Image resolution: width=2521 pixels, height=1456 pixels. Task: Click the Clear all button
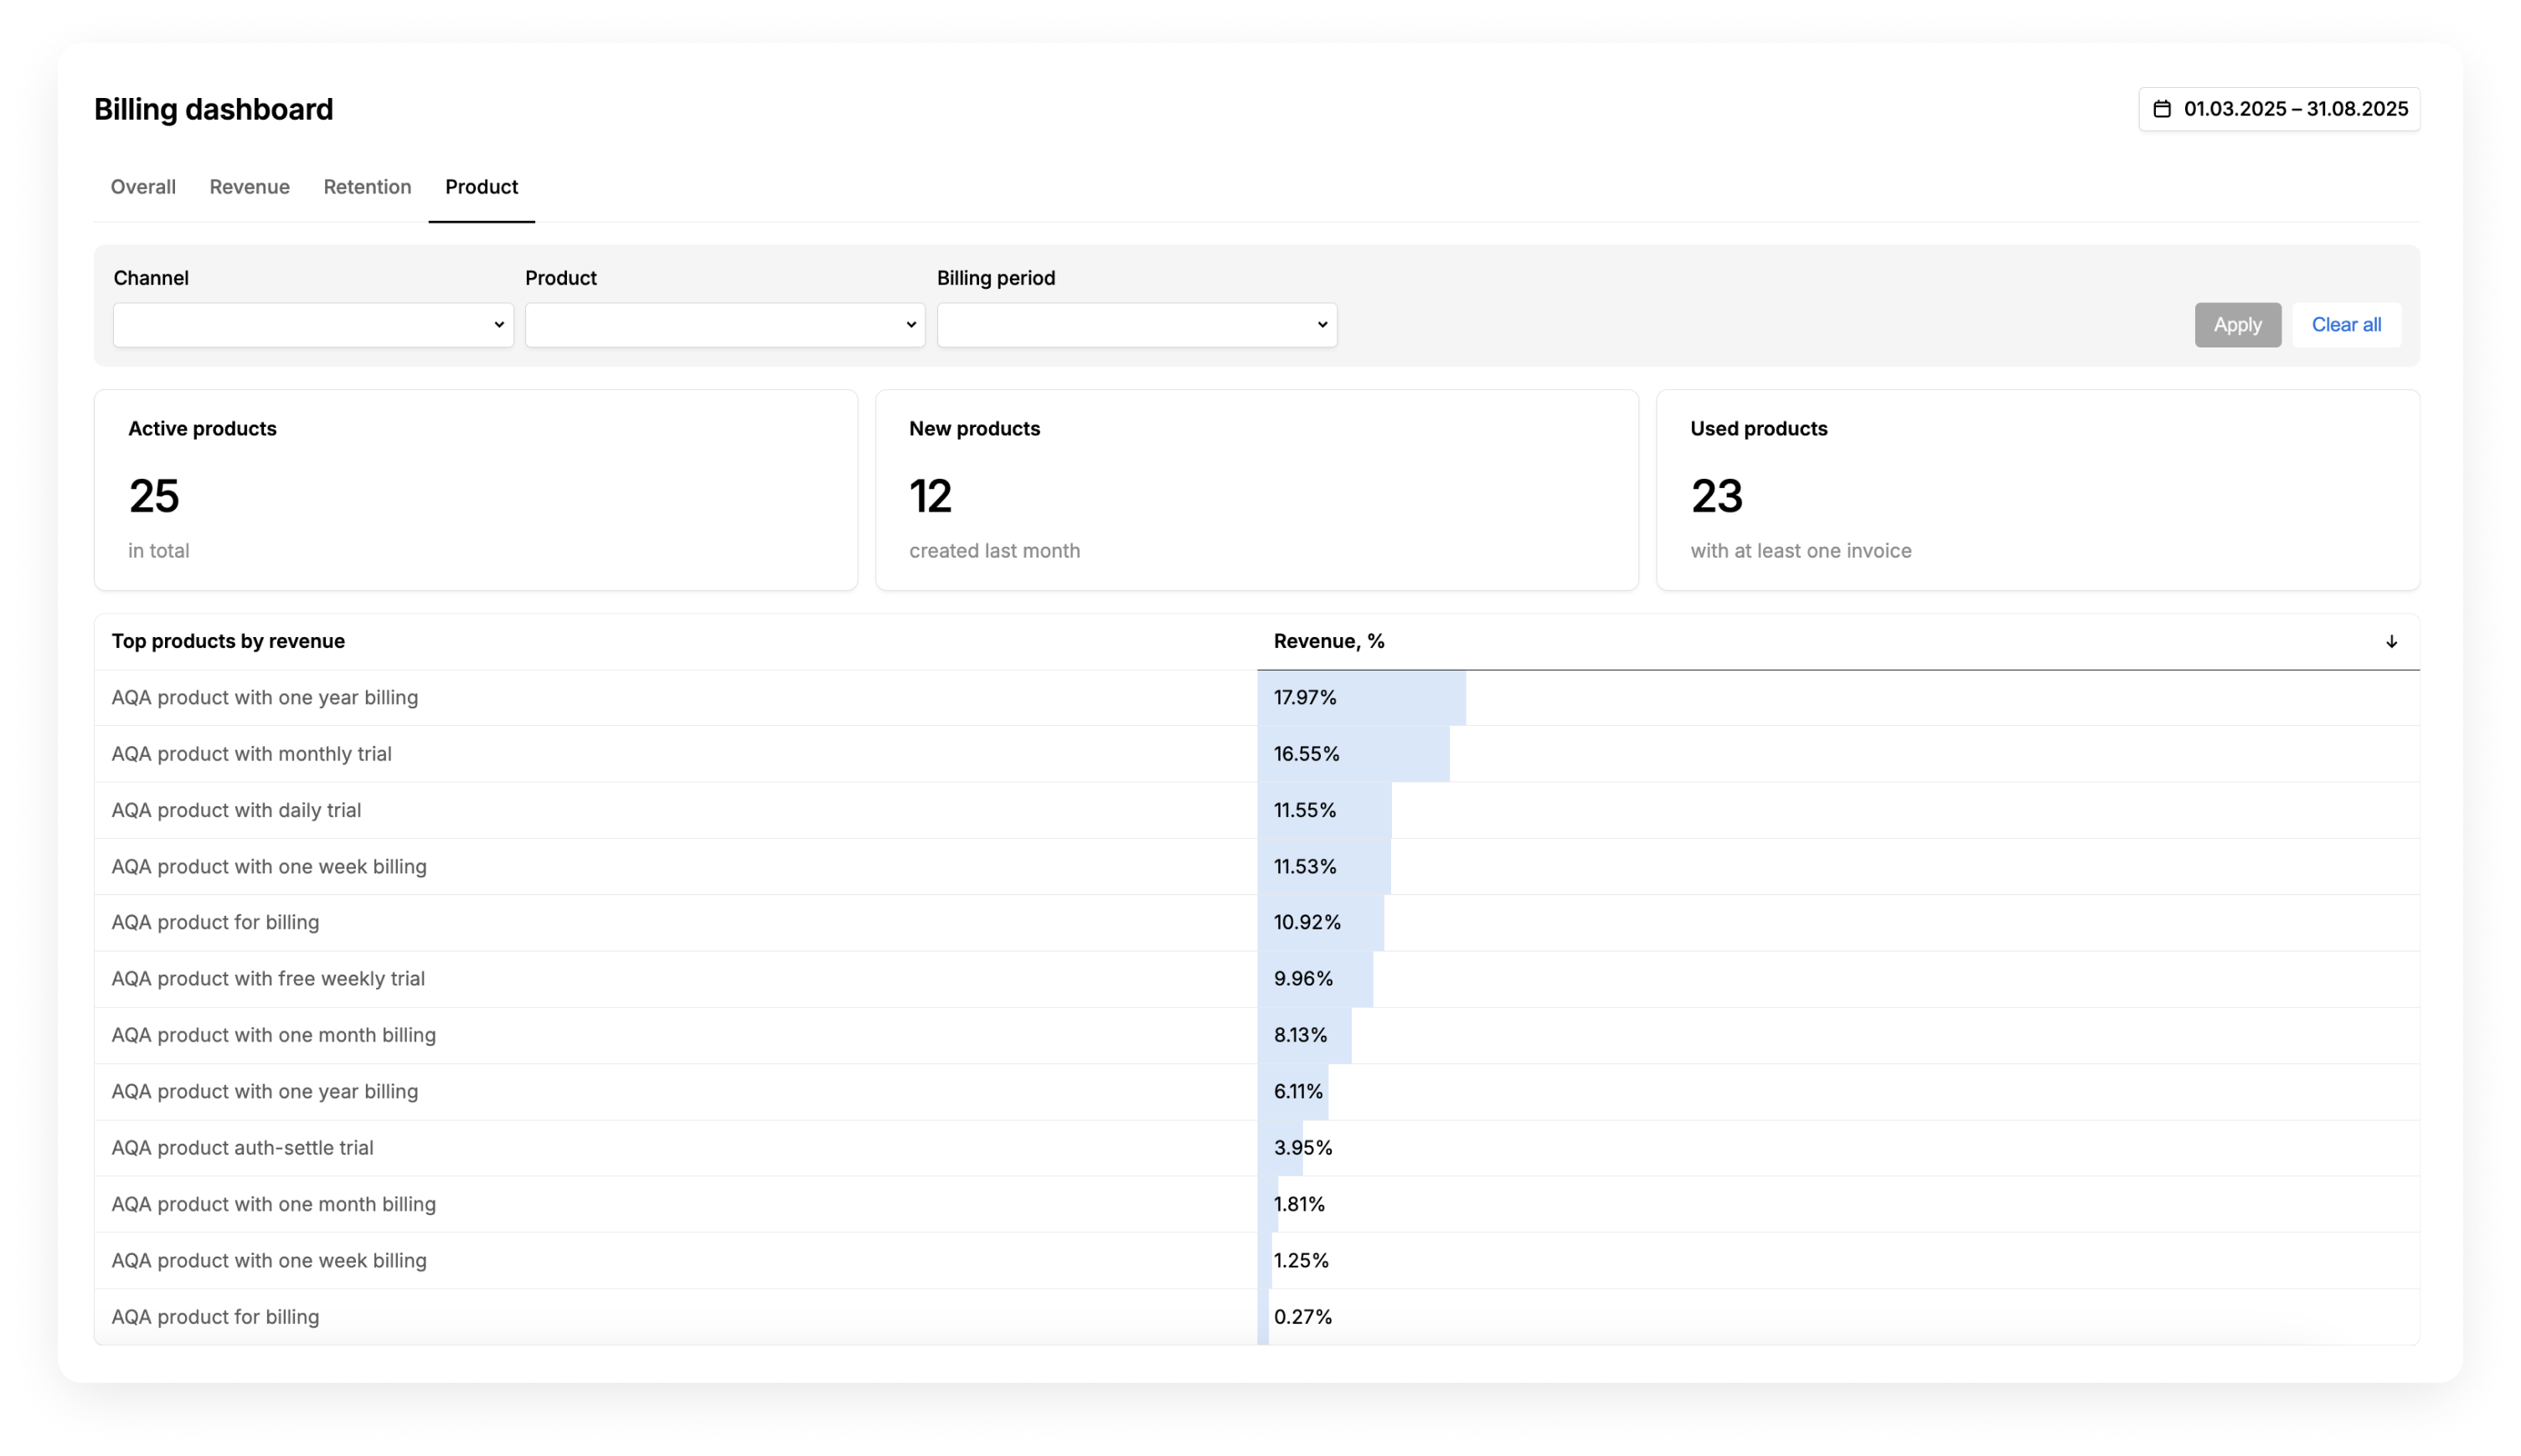pos(2345,325)
